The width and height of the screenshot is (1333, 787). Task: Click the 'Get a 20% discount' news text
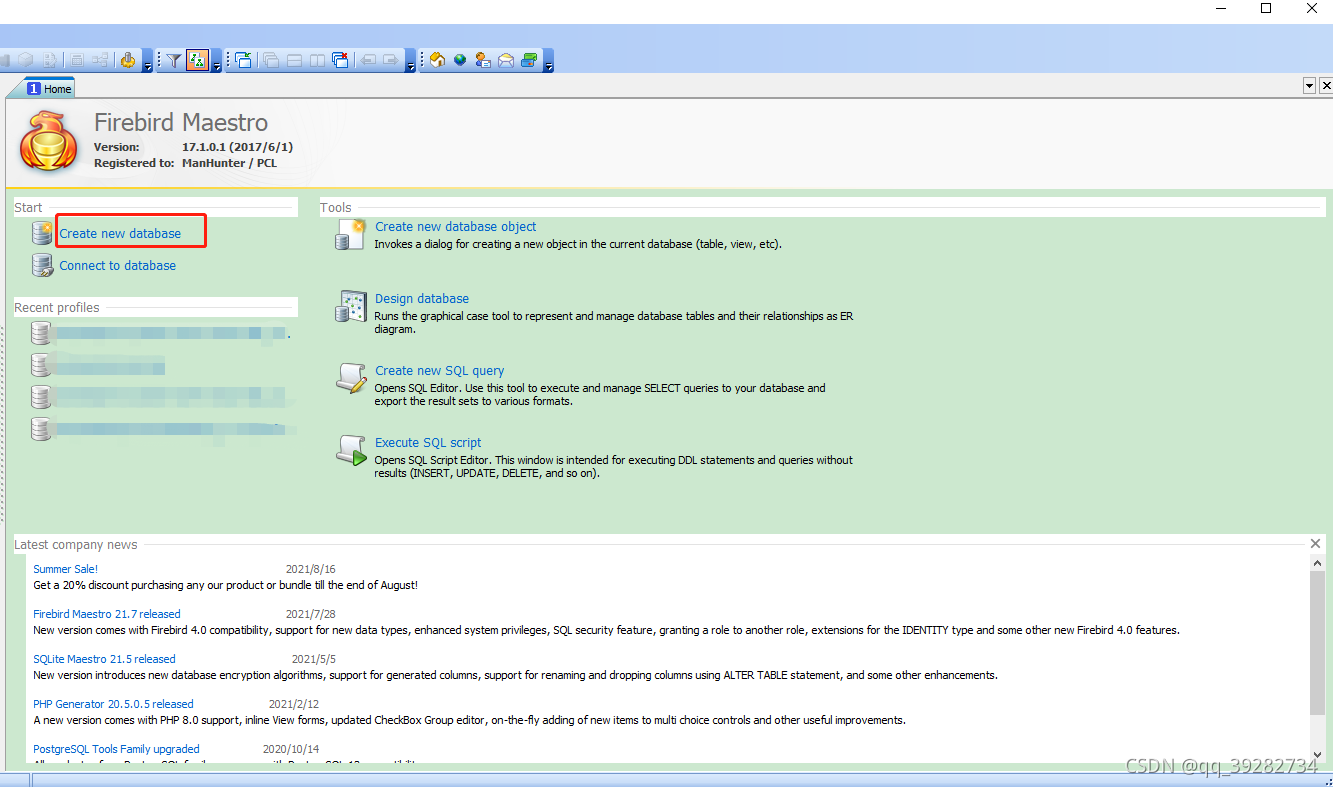click(x=225, y=585)
